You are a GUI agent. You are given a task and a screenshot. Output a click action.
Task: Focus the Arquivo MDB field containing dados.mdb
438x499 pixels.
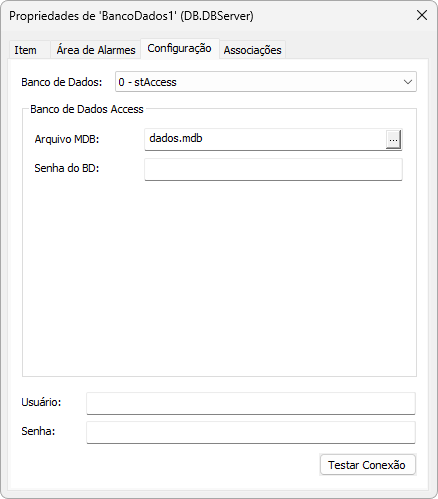(265, 139)
